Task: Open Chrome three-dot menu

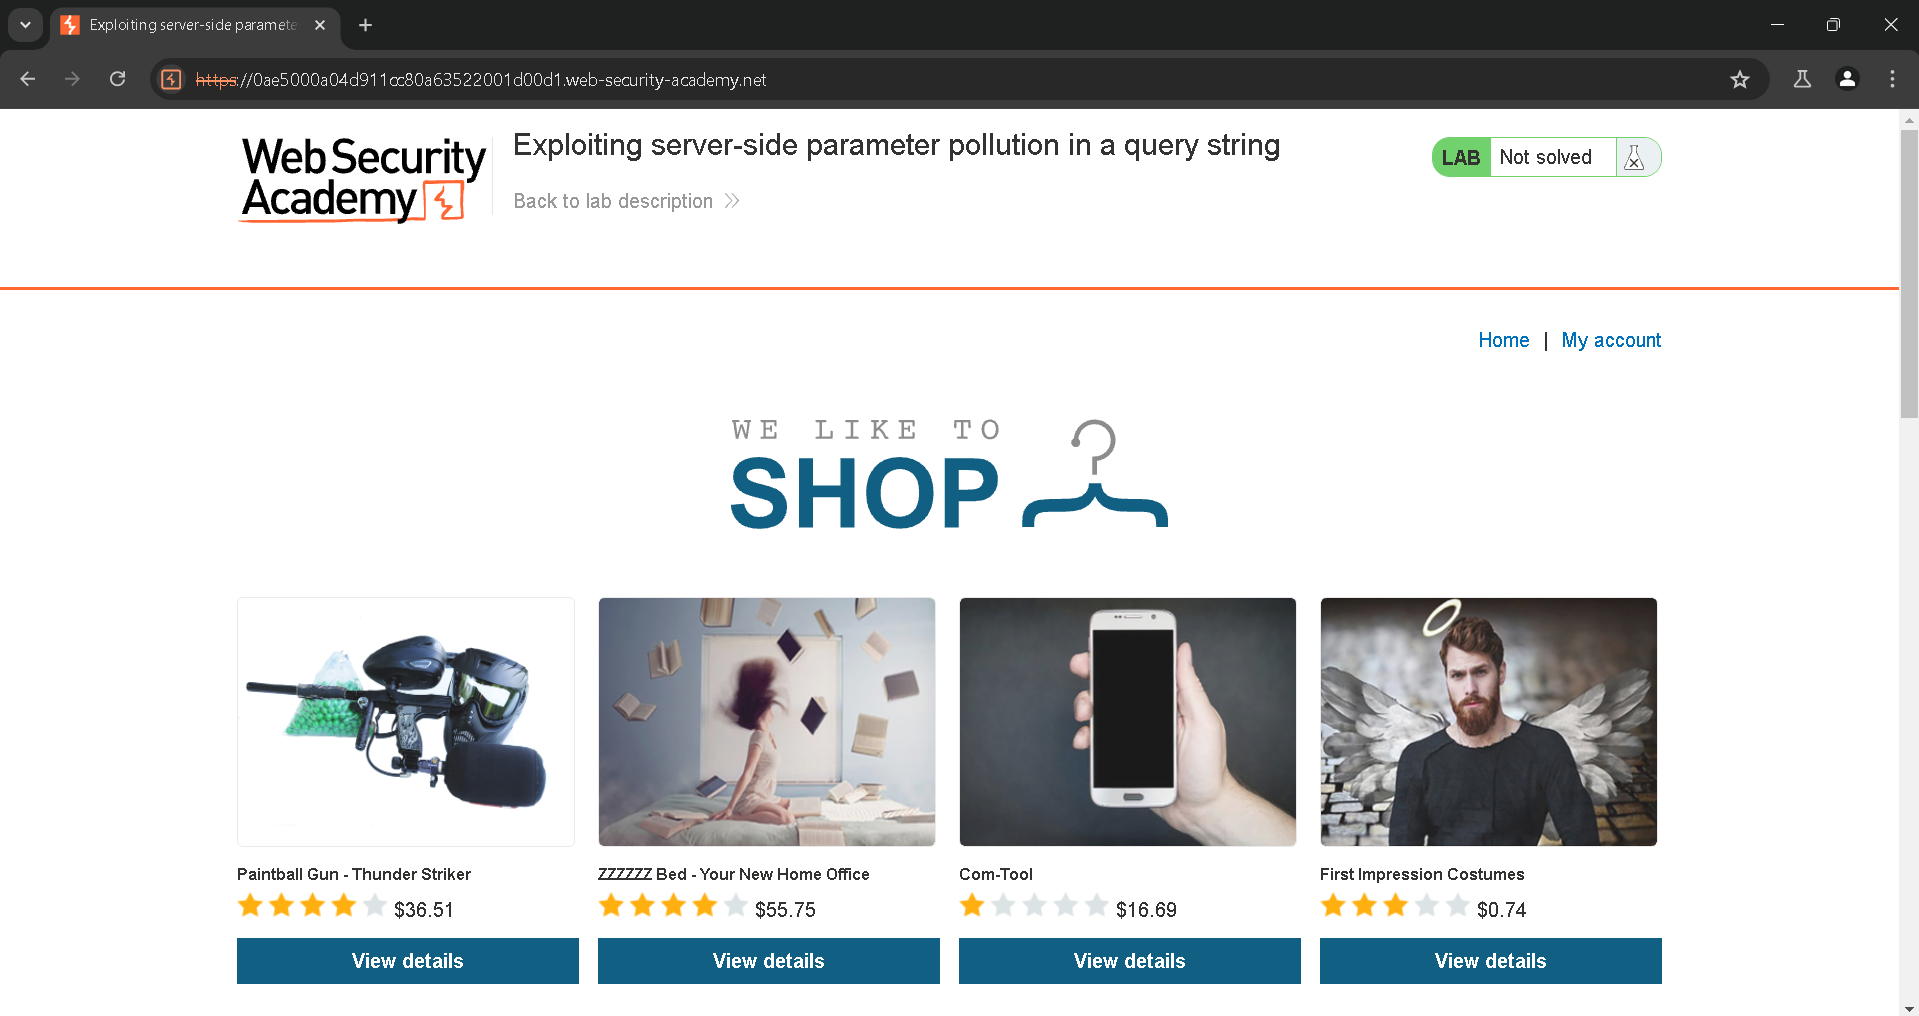Action: pos(1892,79)
